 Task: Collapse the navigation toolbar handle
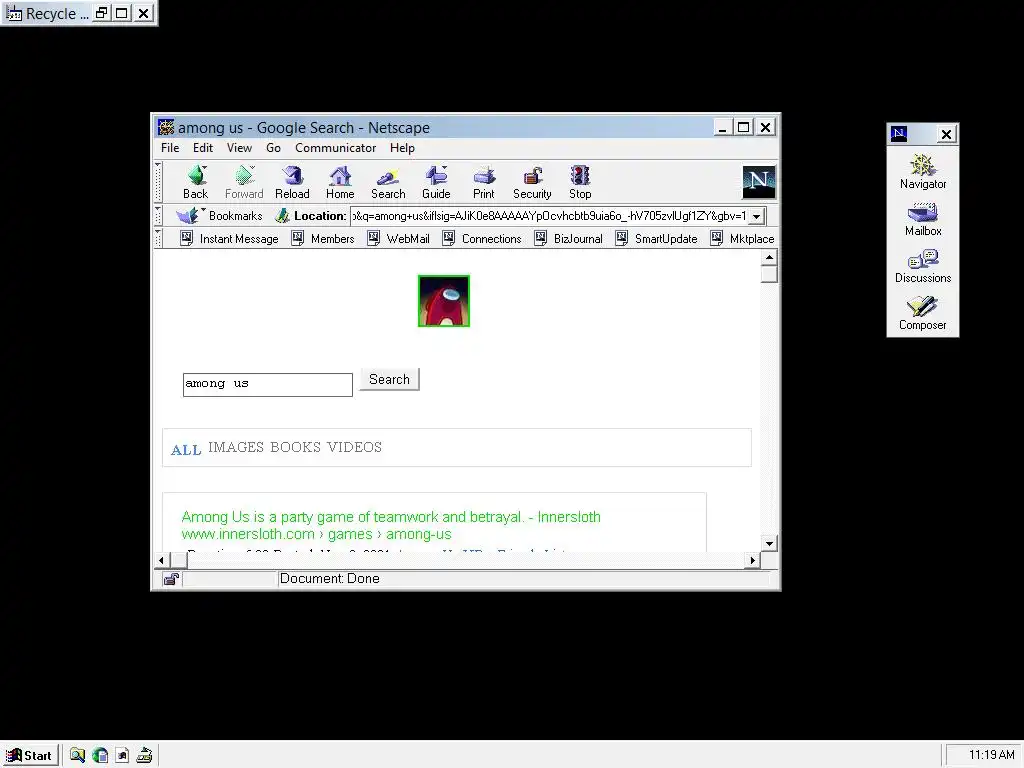pyautogui.click(x=158, y=182)
